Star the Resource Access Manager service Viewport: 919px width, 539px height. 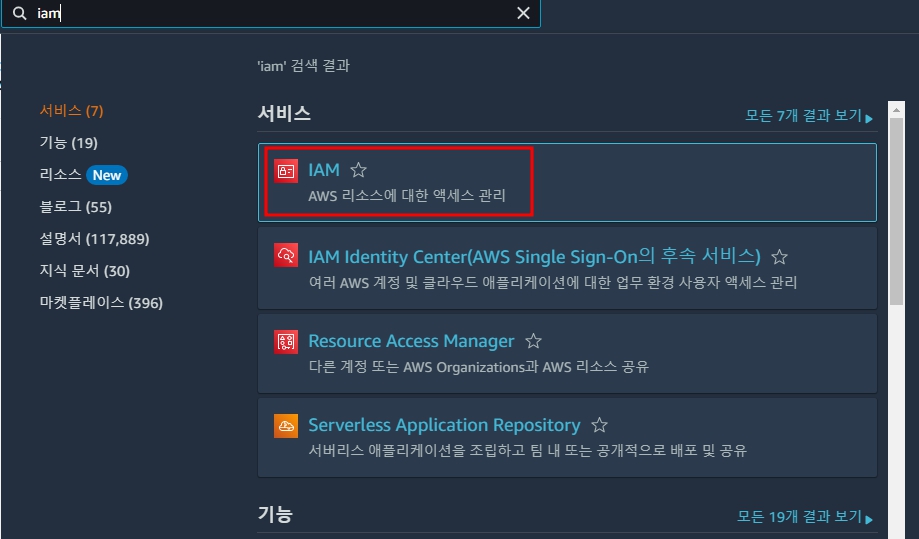click(533, 341)
